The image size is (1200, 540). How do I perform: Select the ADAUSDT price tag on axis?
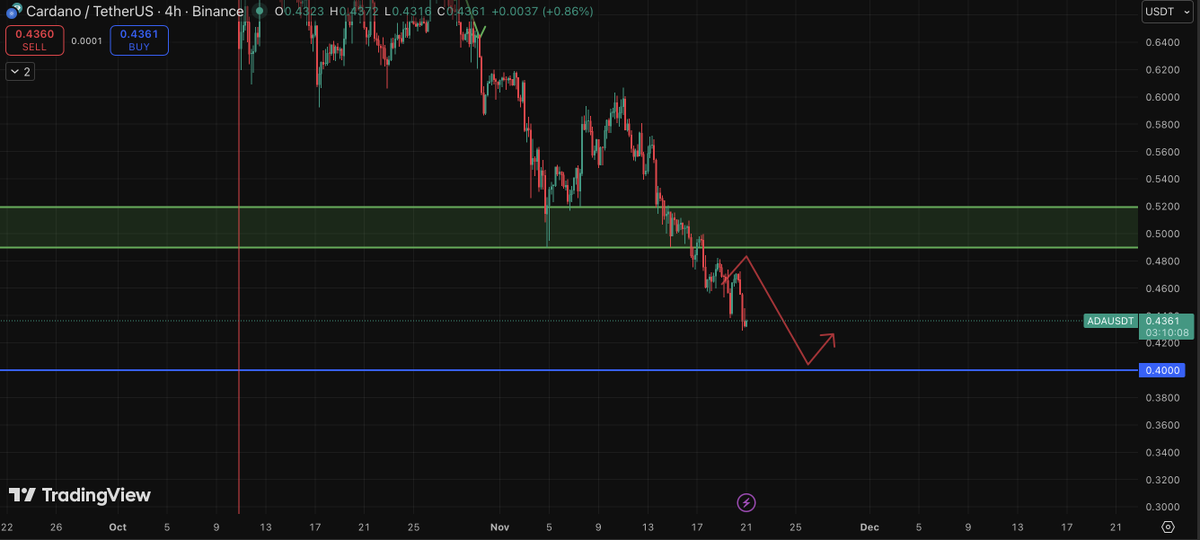pos(1110,321)
